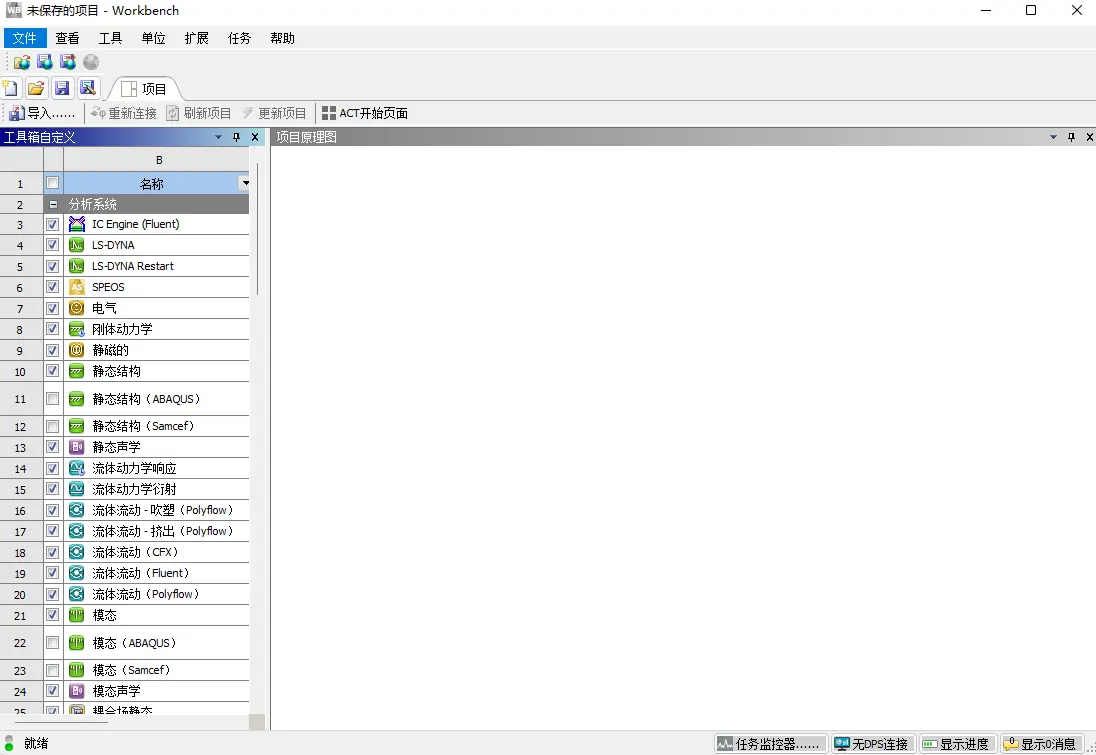
Task: Click the folder-with-globe open icon in top toolbar
Action: tap(22, 62)
